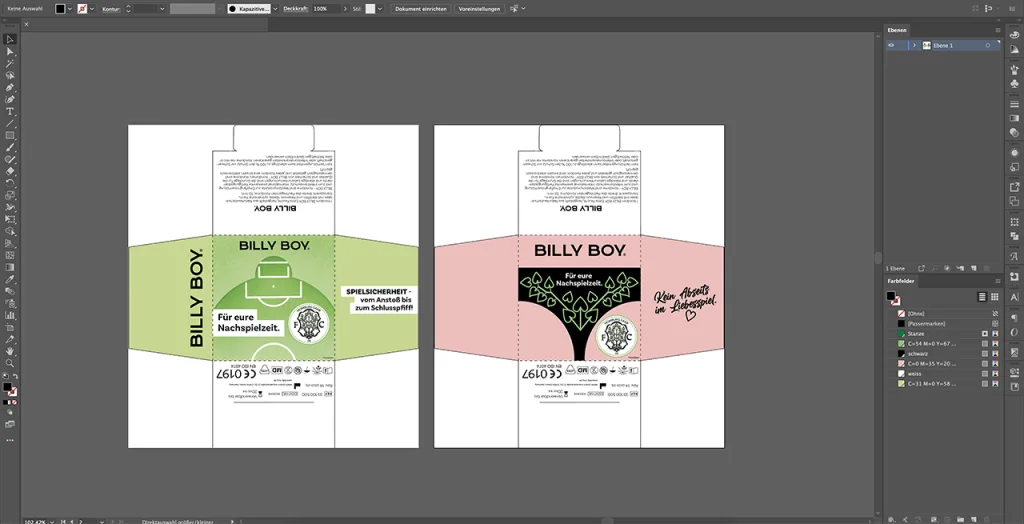Select the Eraser tool
The image size is (1024, 524).
pos(10,171)
